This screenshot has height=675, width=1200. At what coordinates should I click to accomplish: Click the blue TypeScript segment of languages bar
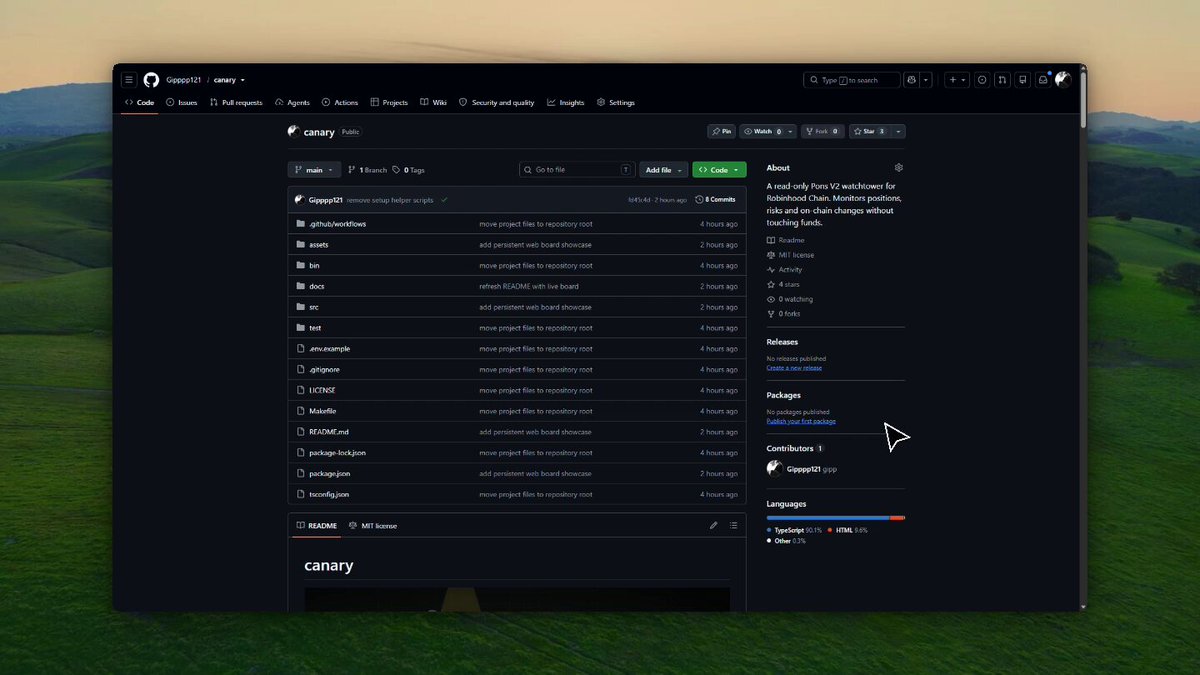tap(828, 517)
